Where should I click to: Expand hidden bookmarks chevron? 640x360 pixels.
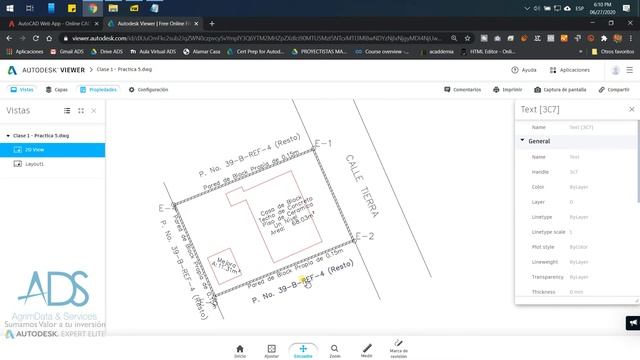pos(580,52)
